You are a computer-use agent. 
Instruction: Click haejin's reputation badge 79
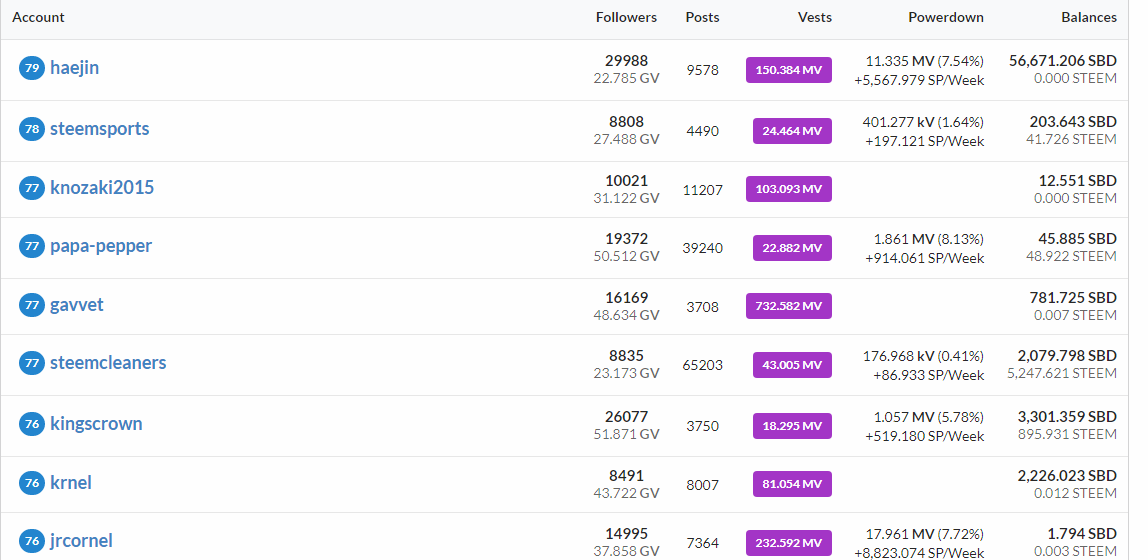(x=31, y=69)
